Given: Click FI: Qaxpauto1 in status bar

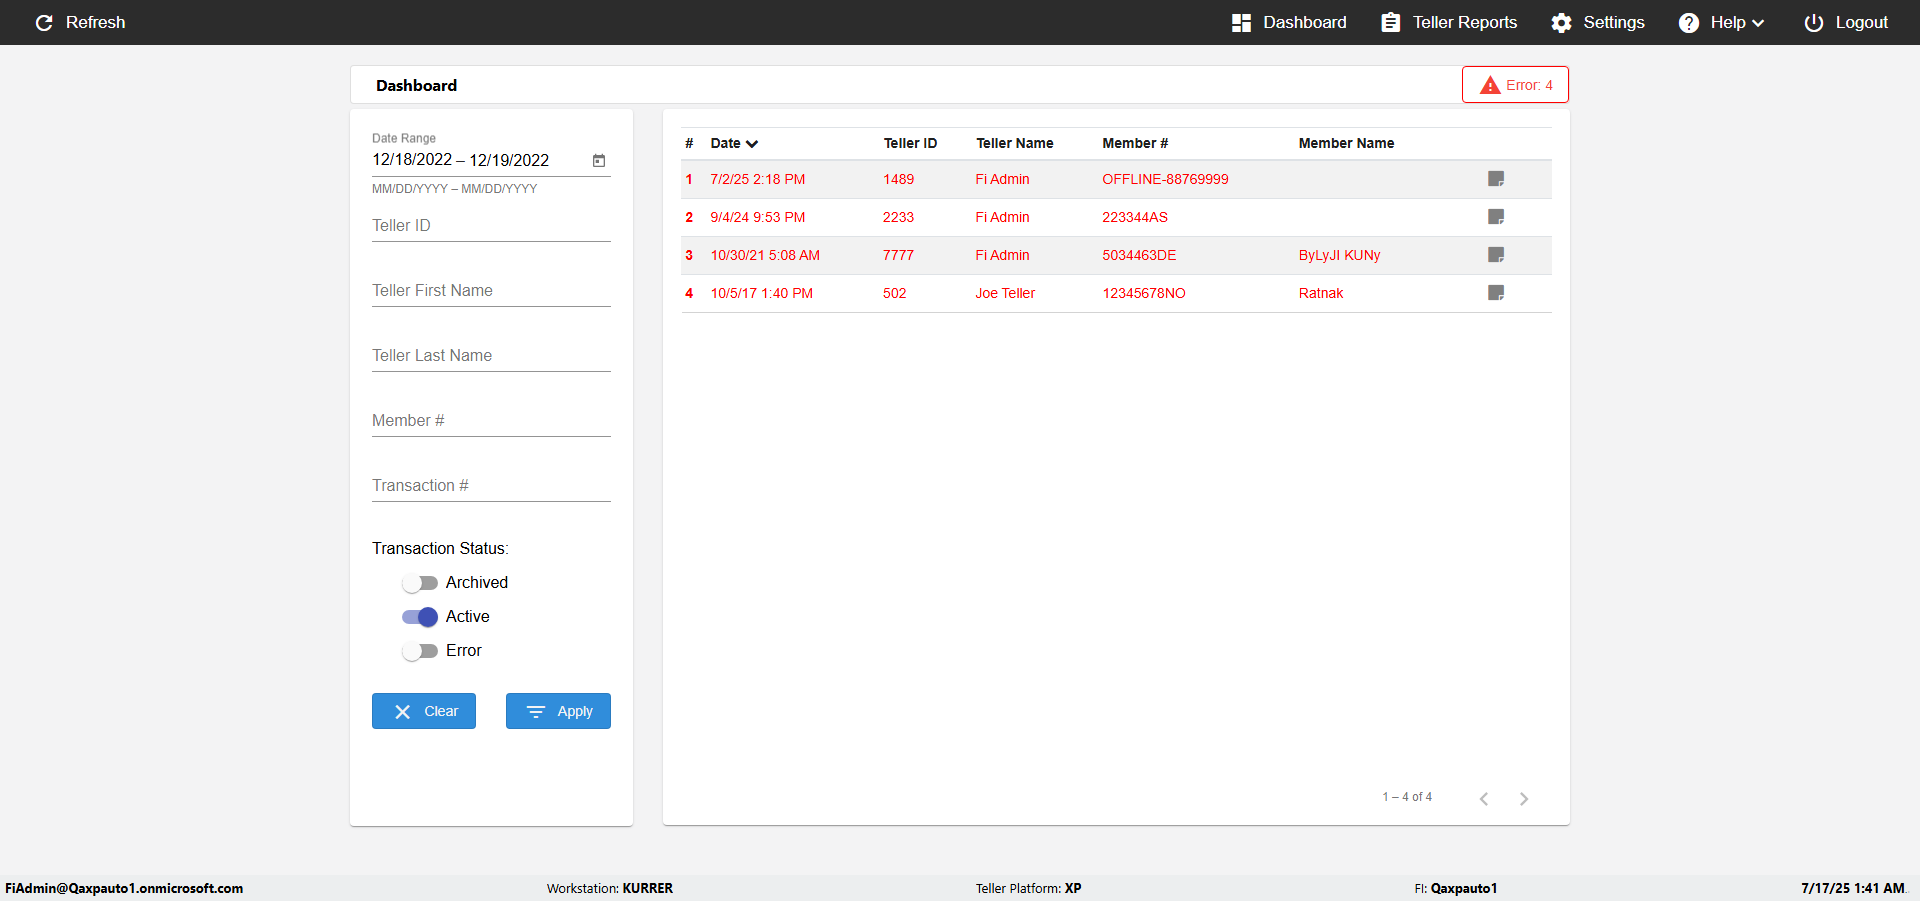Looking at the screenshot, I should point(1456,888).
